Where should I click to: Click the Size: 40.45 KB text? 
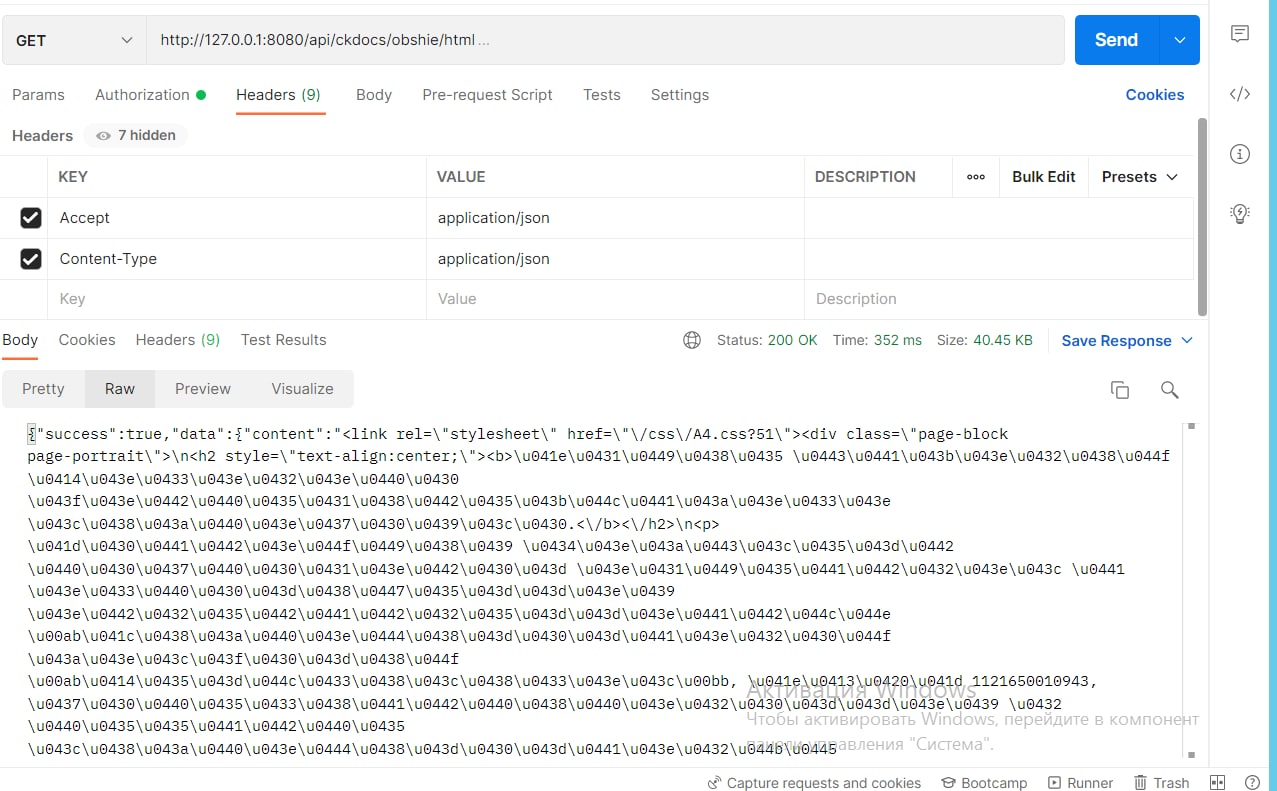coord(985,340)
